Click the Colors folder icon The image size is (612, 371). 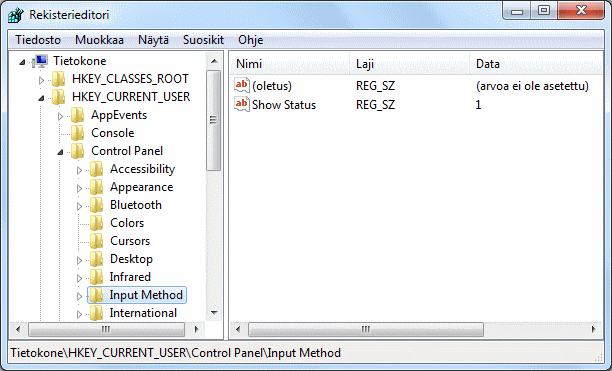(96, 223)
